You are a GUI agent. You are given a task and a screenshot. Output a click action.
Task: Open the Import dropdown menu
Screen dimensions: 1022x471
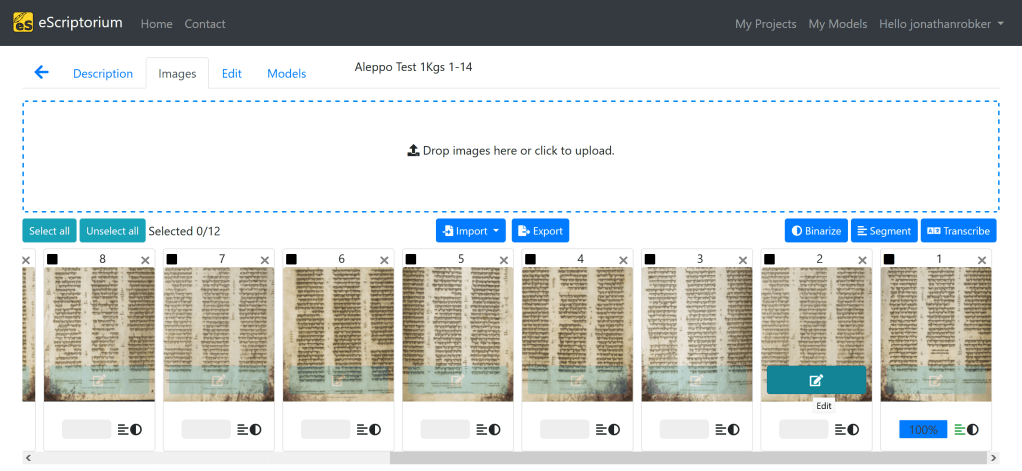pos(471,231)
